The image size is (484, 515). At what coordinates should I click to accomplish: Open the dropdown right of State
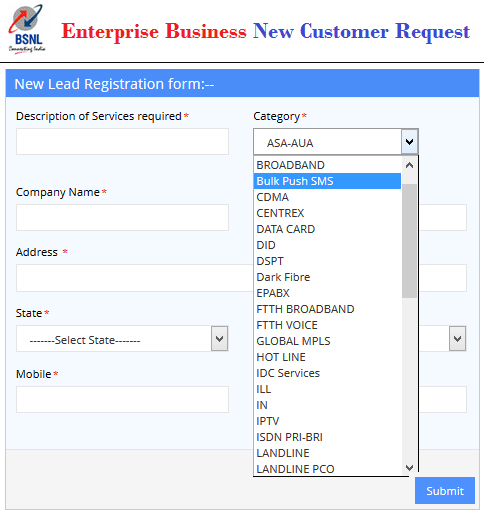click(457, 339)
